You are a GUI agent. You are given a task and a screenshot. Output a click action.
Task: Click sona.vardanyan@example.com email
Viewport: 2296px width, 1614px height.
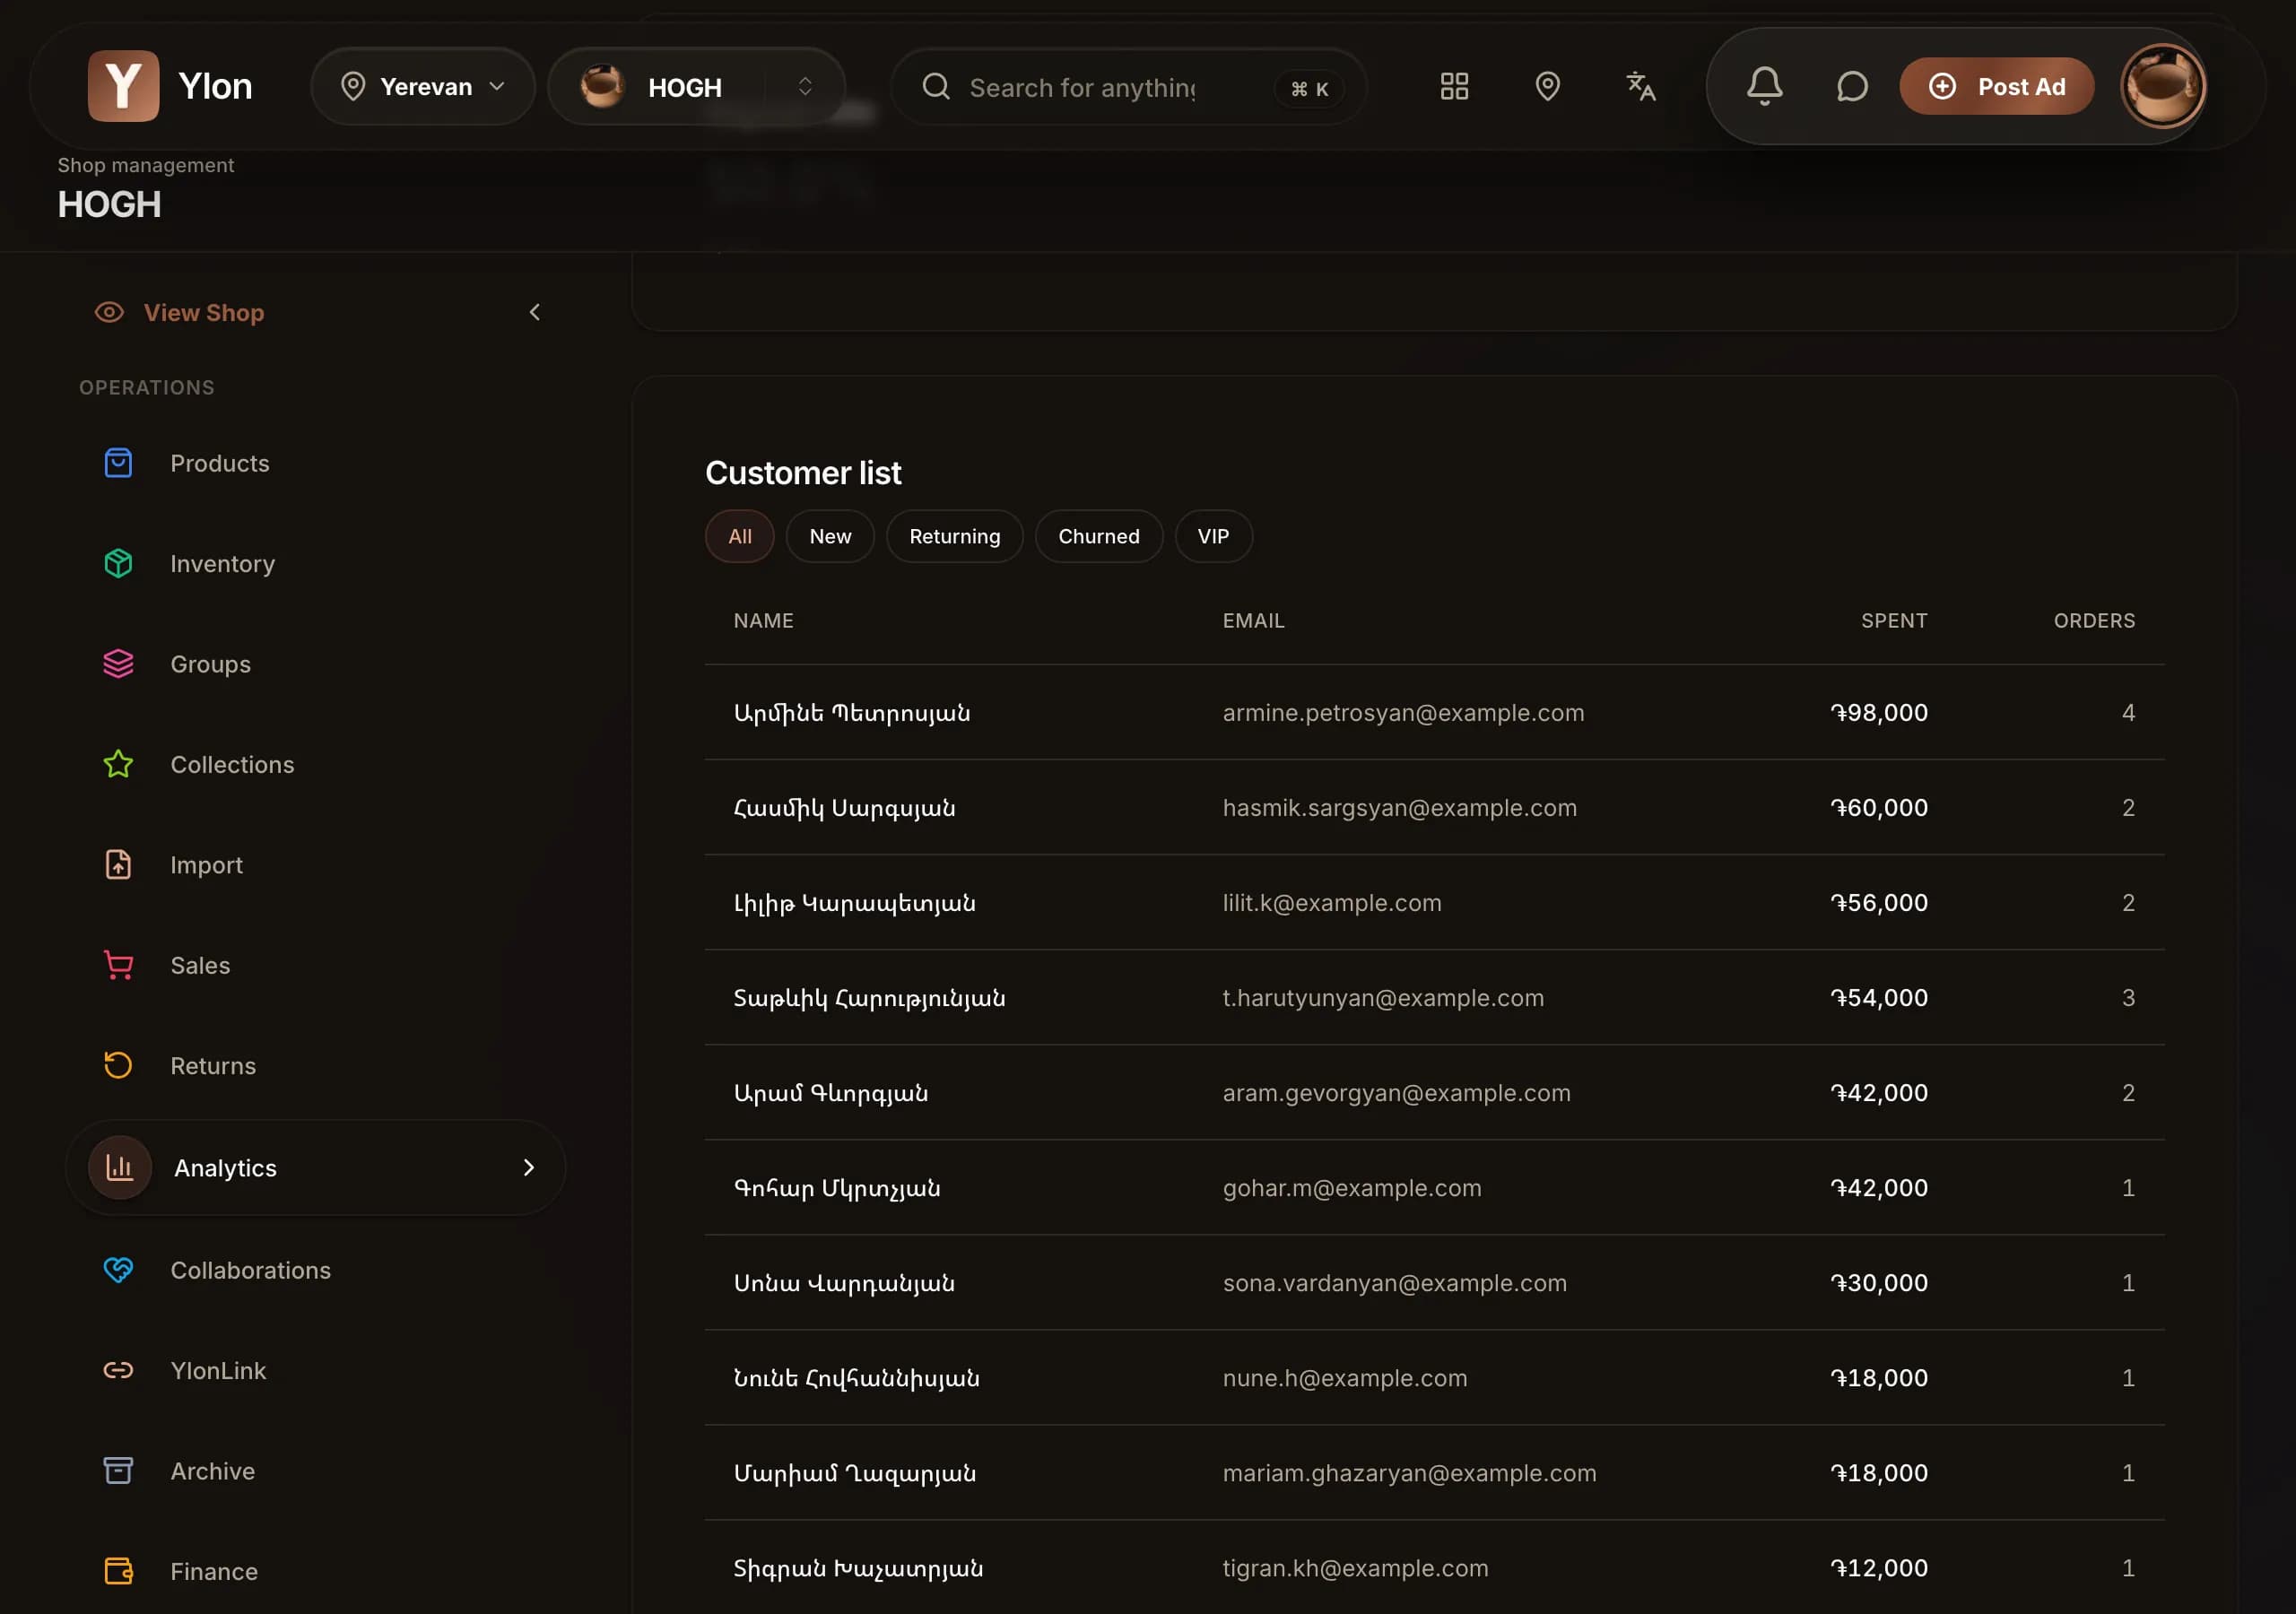(1395, 1282)
